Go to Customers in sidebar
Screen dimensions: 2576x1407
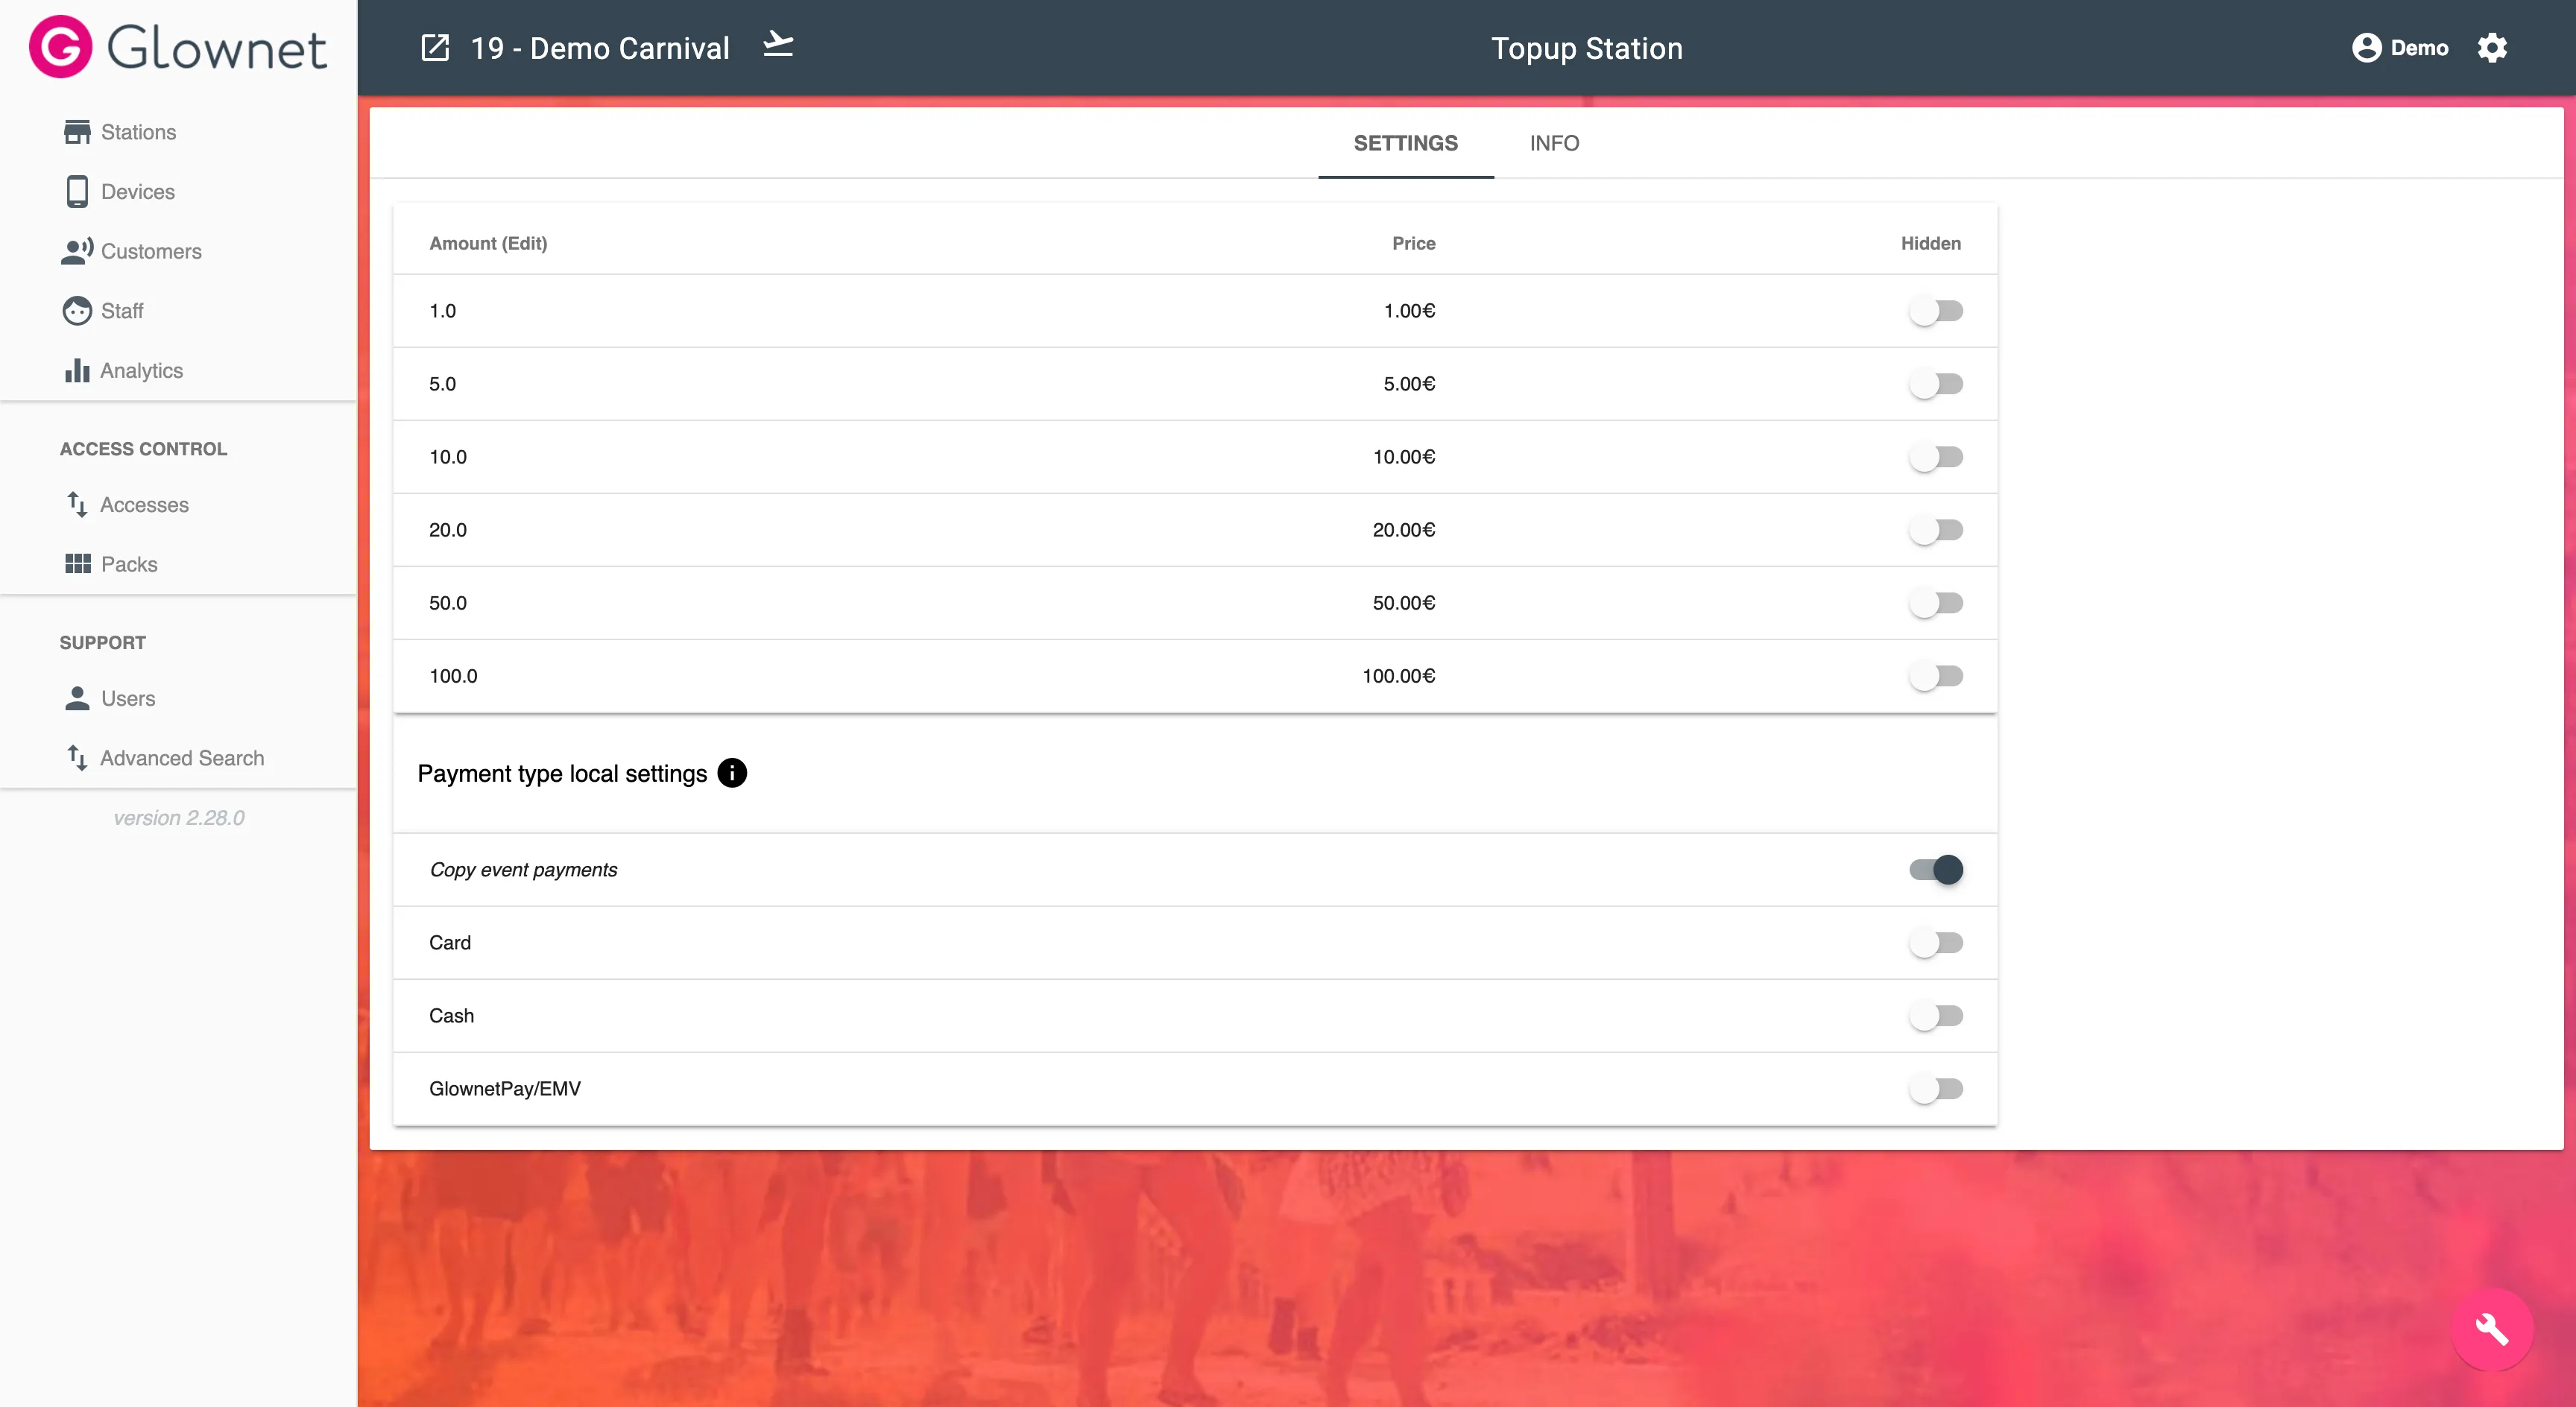[x=151, y=251]
